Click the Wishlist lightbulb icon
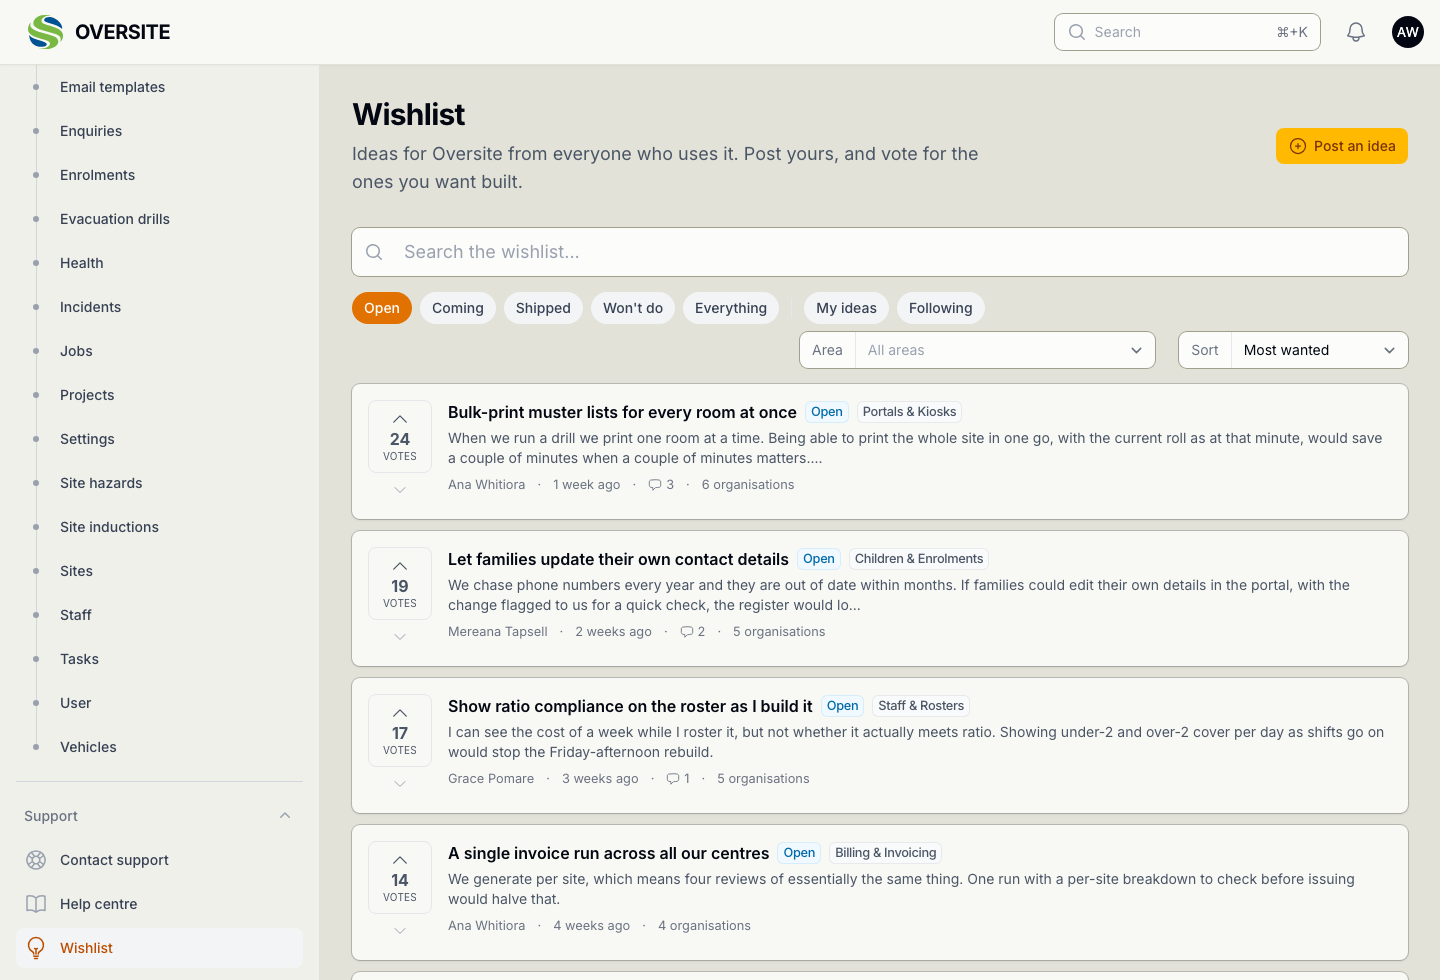Screen dimensions: 1440x980 point(36,948)
